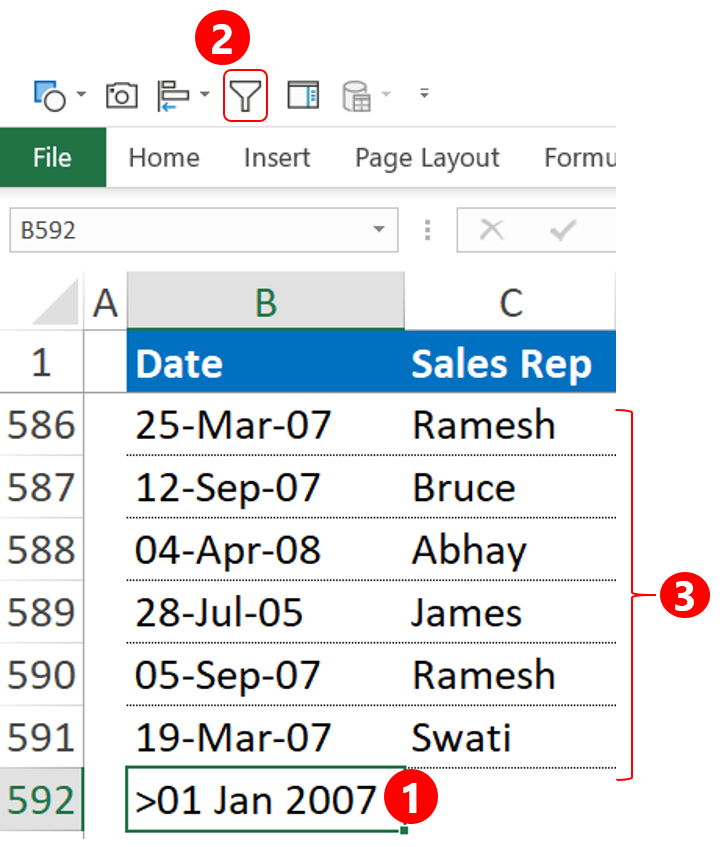Click the formula bar resize dots handle
The width and height of the screenshot is (722, 847).
(x=427, y=230)
